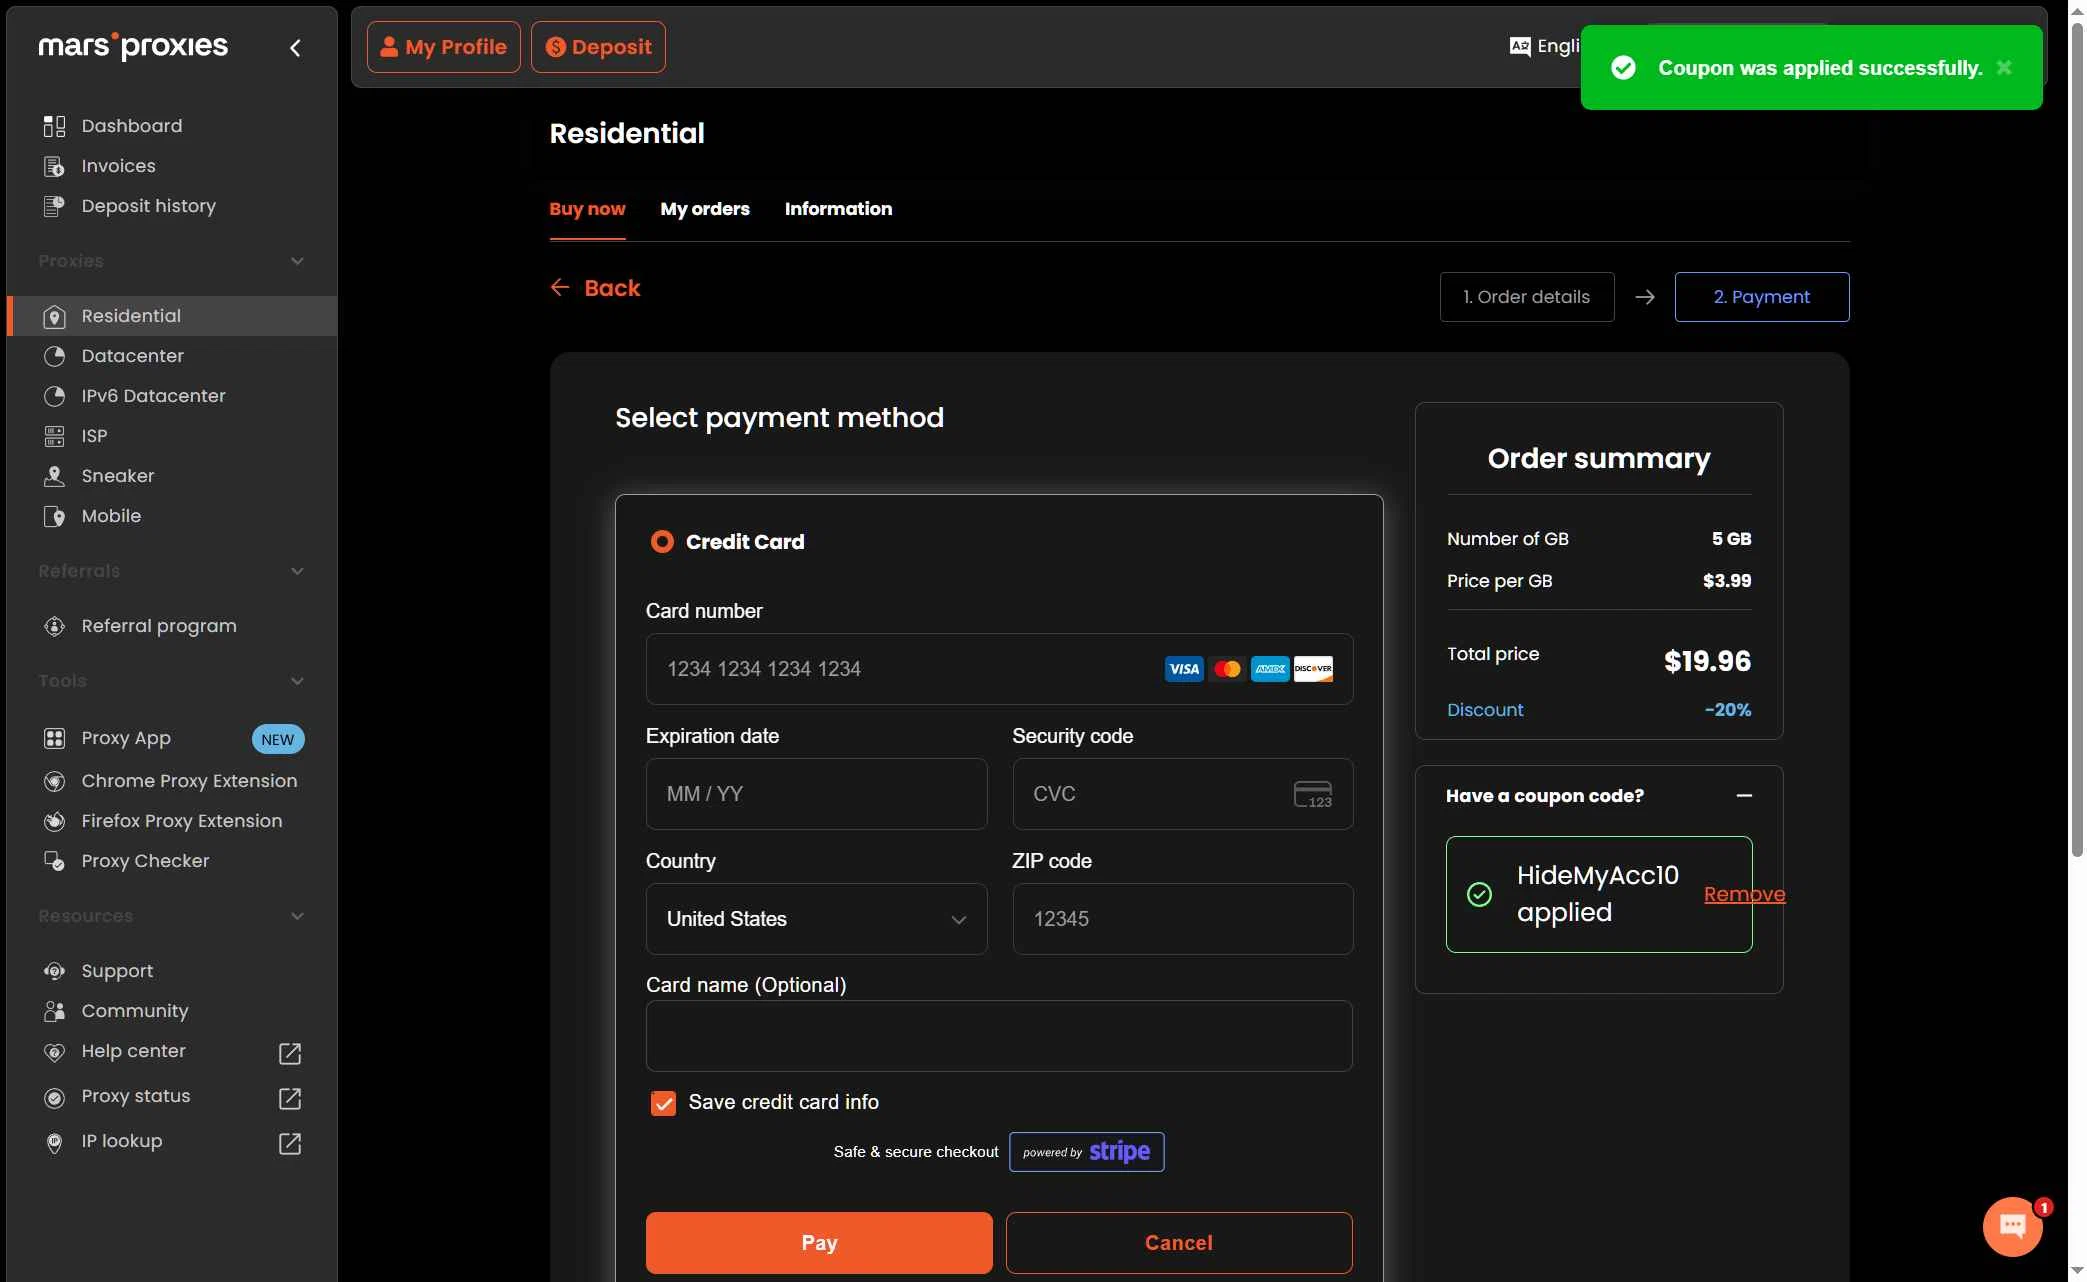Viewport: 2087px width, 1282px height.
Task: Open the Information tab
Action: 838,209
